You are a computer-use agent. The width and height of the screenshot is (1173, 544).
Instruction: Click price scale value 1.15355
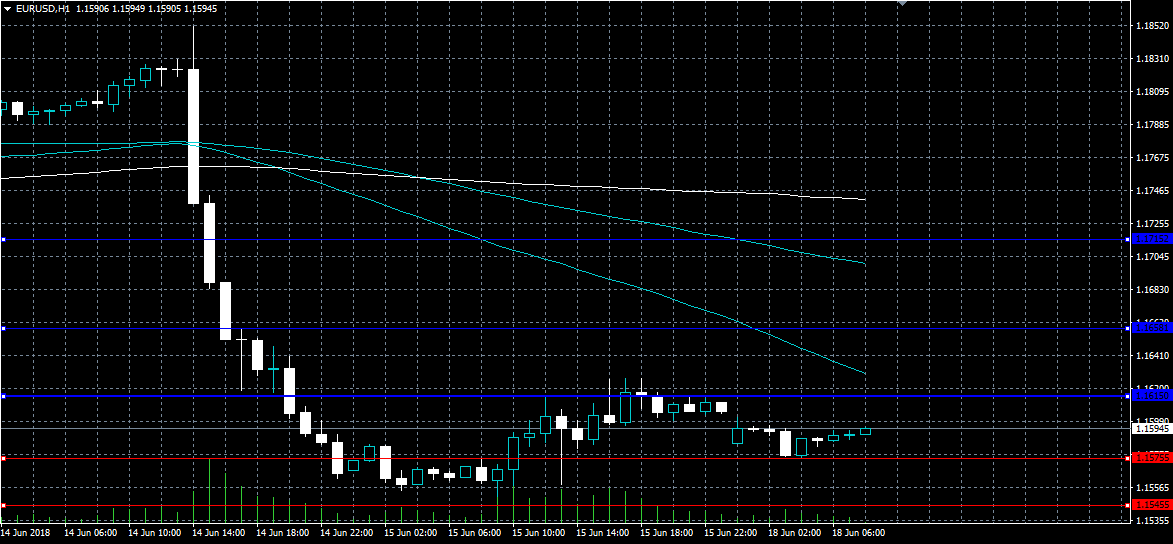tap(1151, 520)
